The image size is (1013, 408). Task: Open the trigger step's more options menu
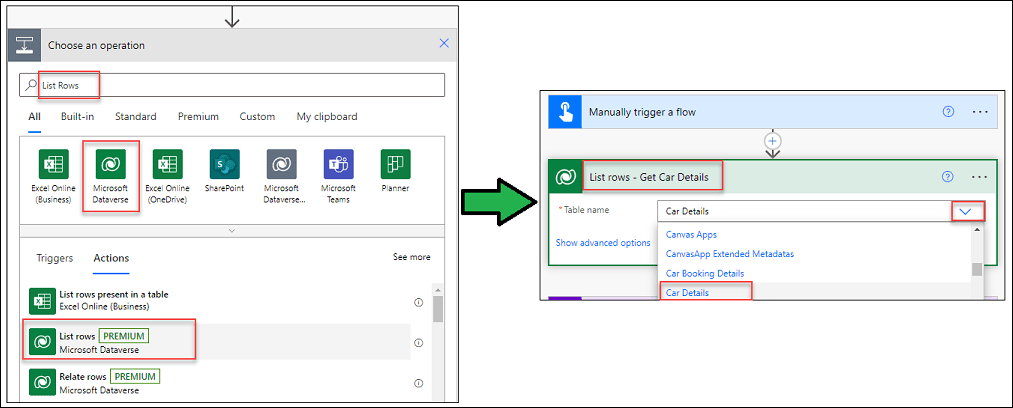click(980, 112)
